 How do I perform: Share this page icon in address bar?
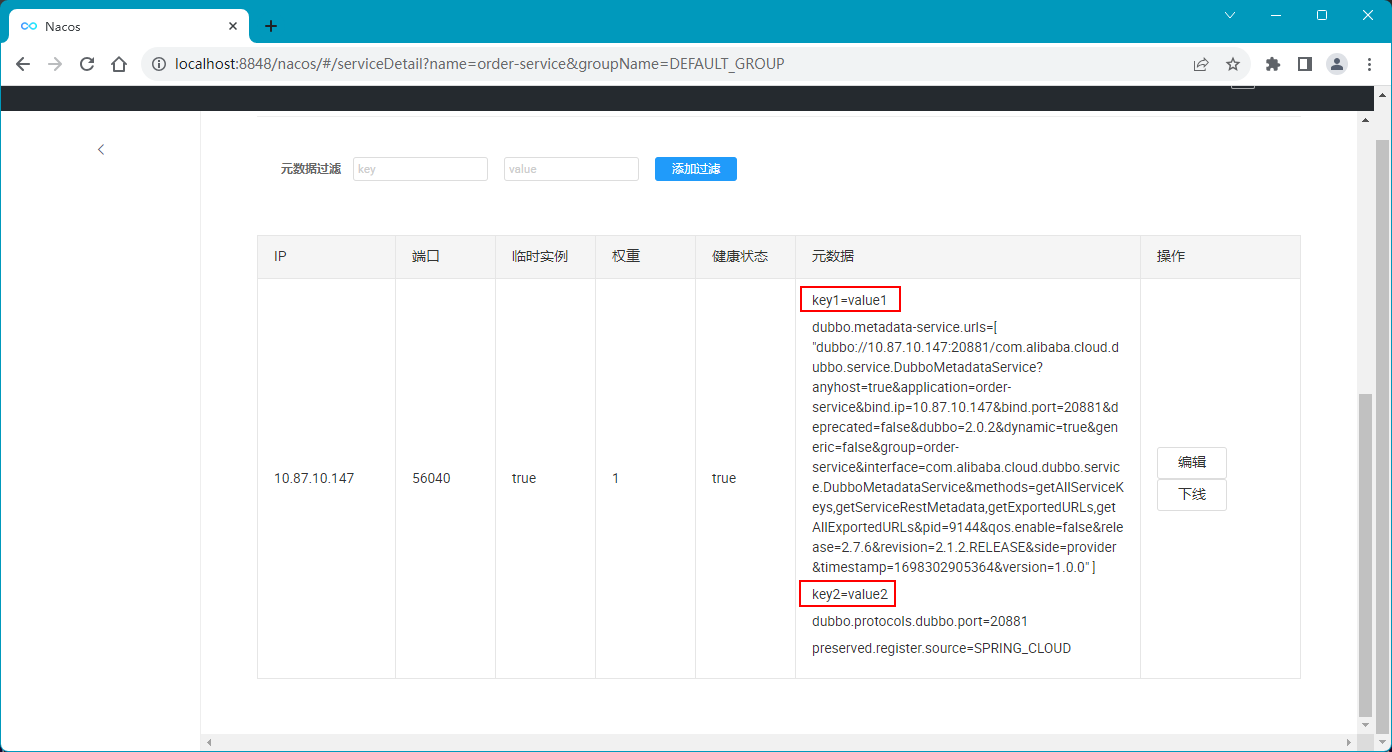[1201, 64]
